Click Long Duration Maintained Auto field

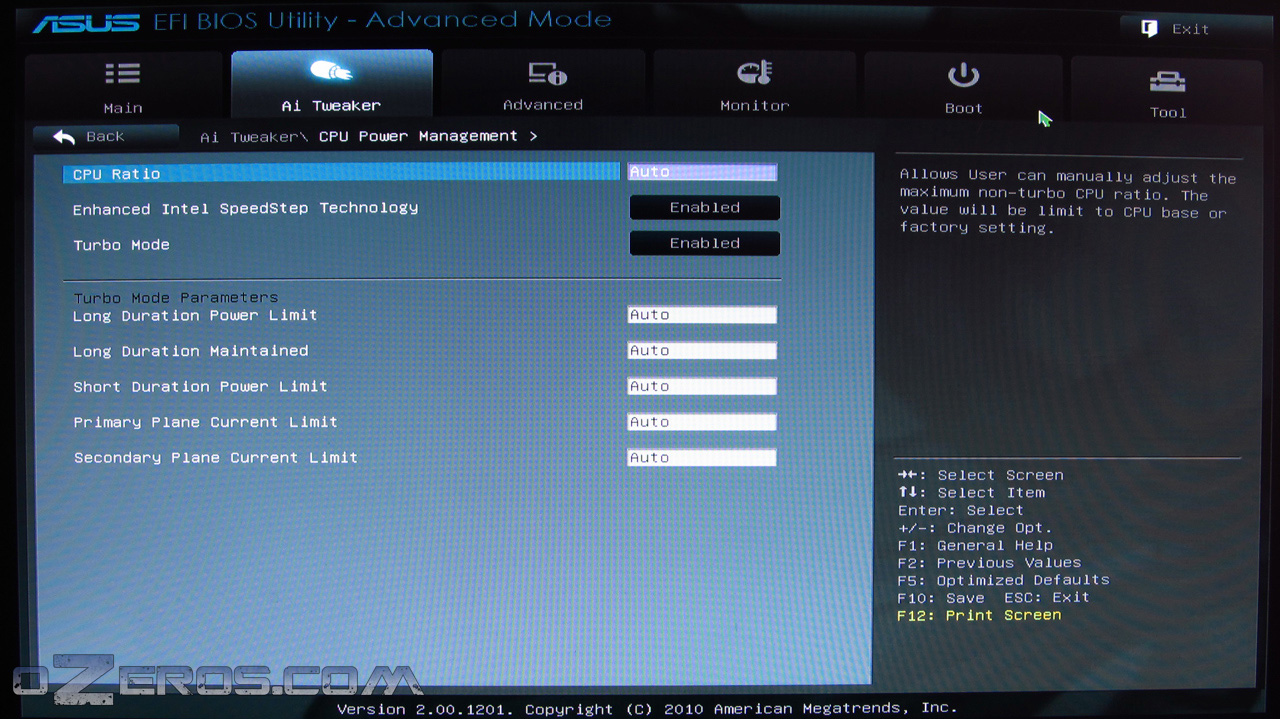point(702,351)
